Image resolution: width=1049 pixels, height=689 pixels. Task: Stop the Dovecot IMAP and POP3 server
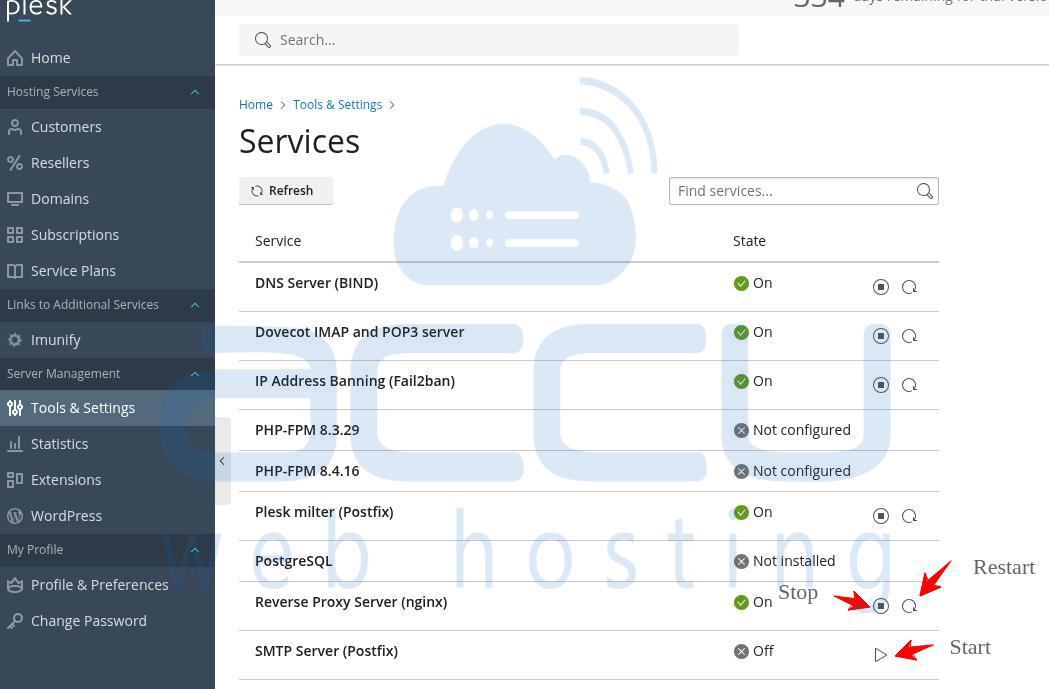880,336
